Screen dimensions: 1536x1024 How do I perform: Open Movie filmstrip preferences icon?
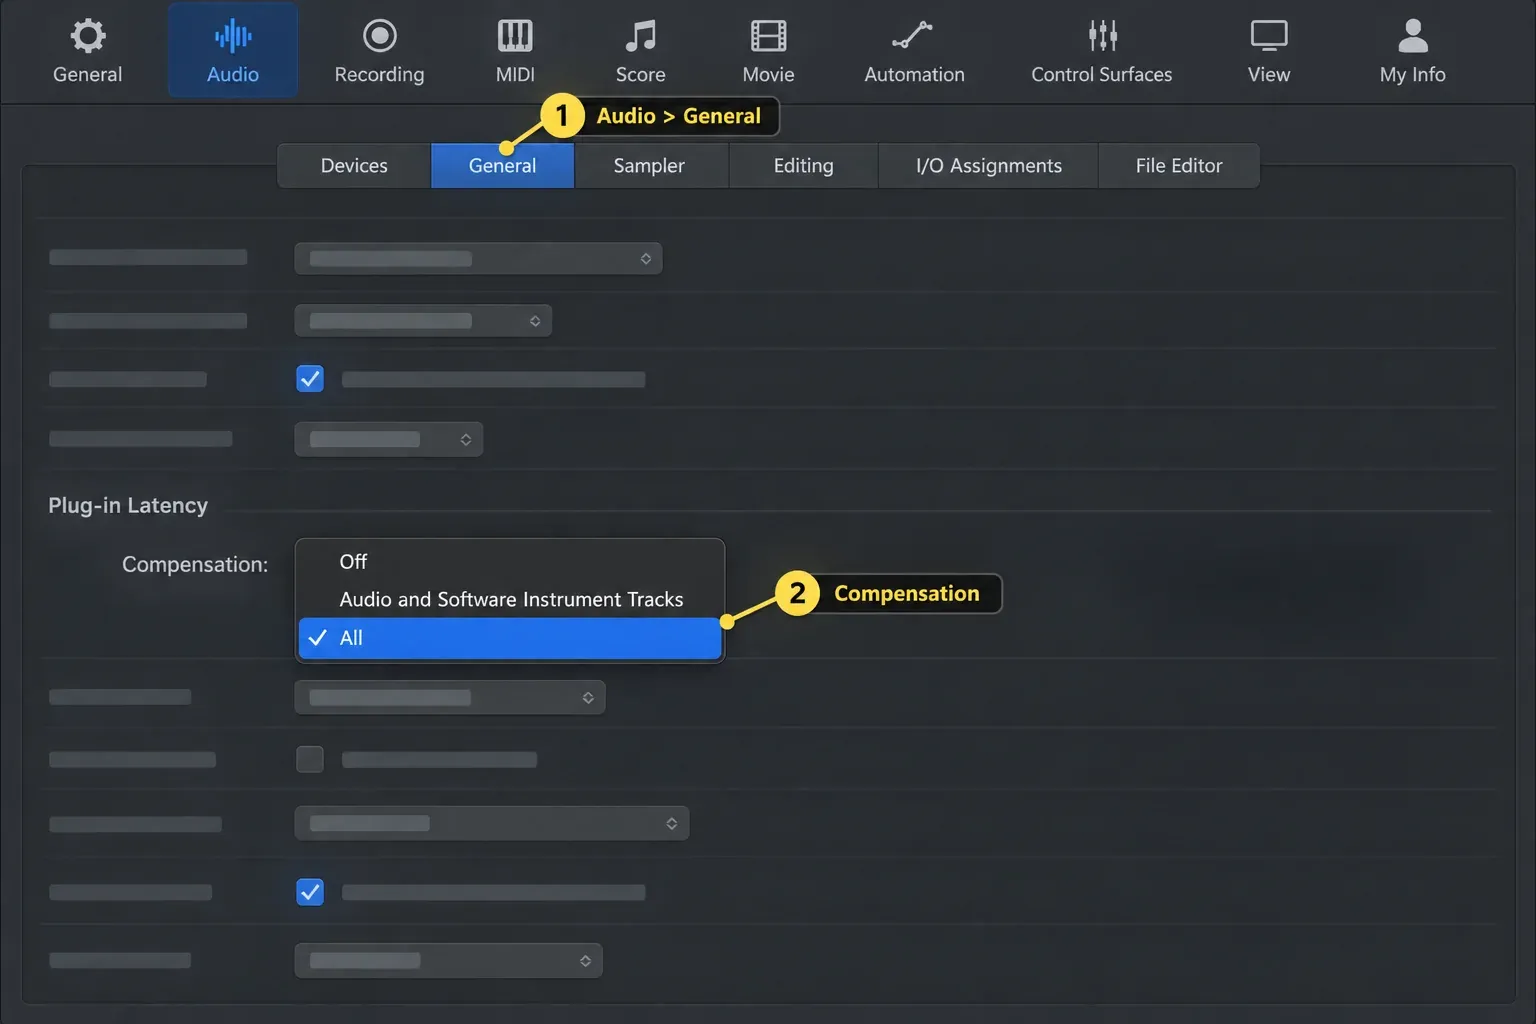(x=768, y=36)
